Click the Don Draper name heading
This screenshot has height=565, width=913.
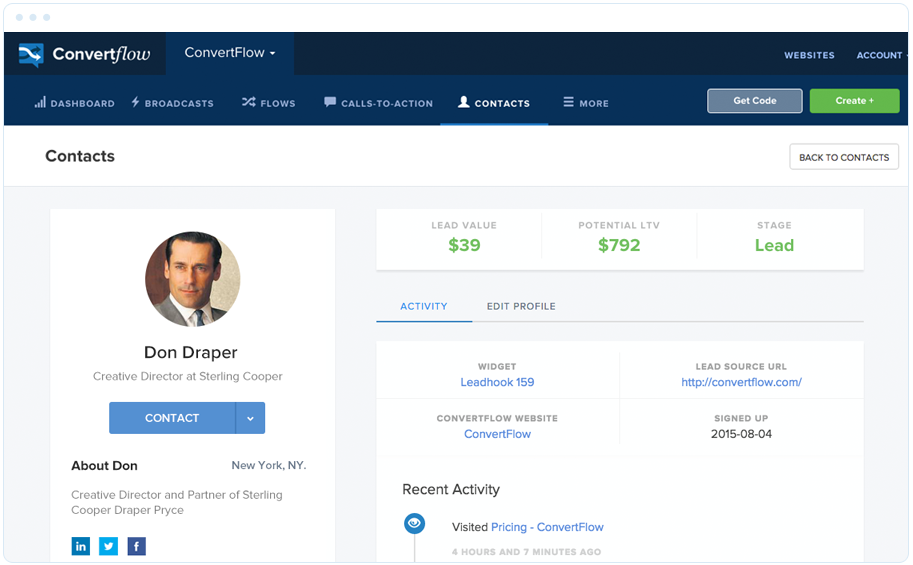(x=190, y=353)
